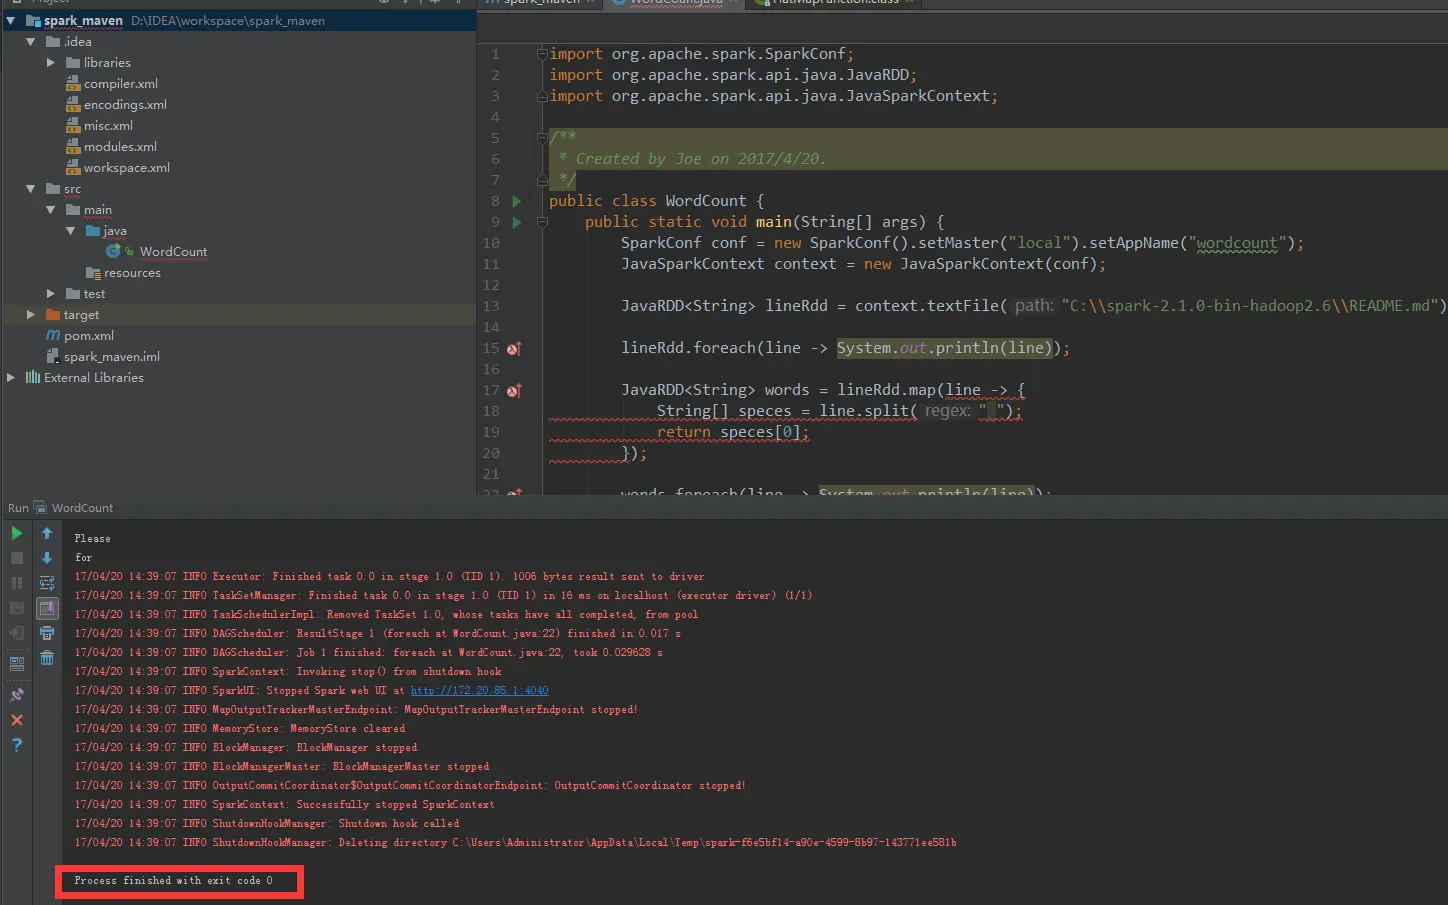Click 'Process finished with exit code 0' text
Screen dimensions: 1448x905
click(173, 880)
